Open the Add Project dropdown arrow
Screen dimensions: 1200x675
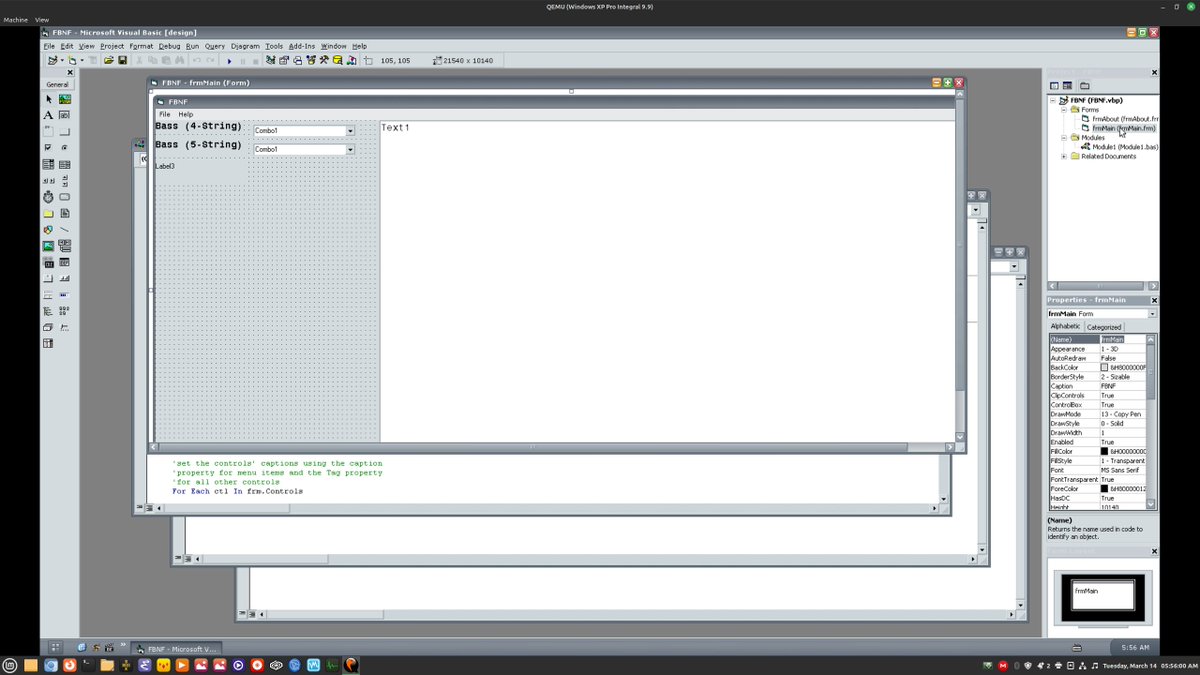coord(62,61)
